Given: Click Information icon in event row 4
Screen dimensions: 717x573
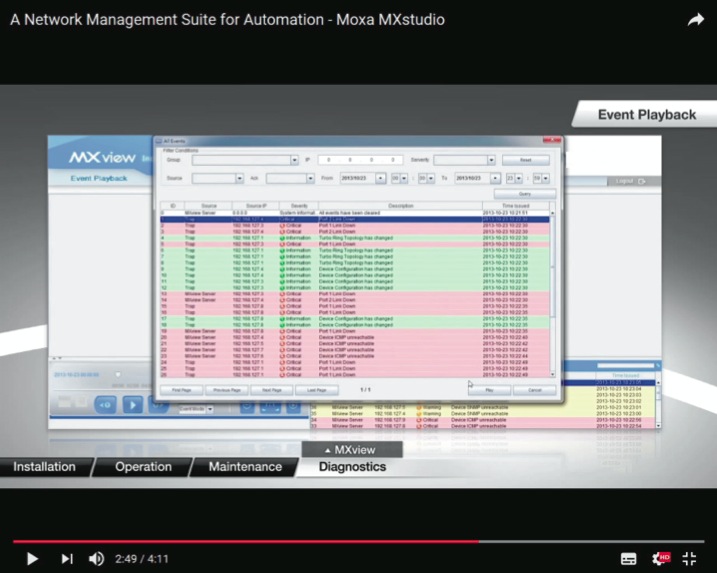Looking at the screenshot, I should pos(282,238).
